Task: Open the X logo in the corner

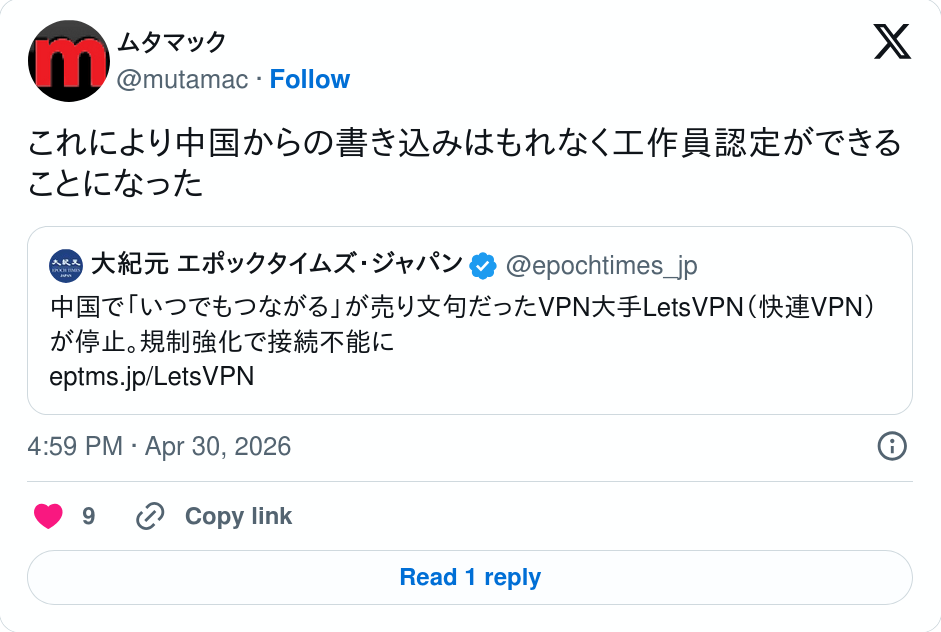Action: coord(892,43)
